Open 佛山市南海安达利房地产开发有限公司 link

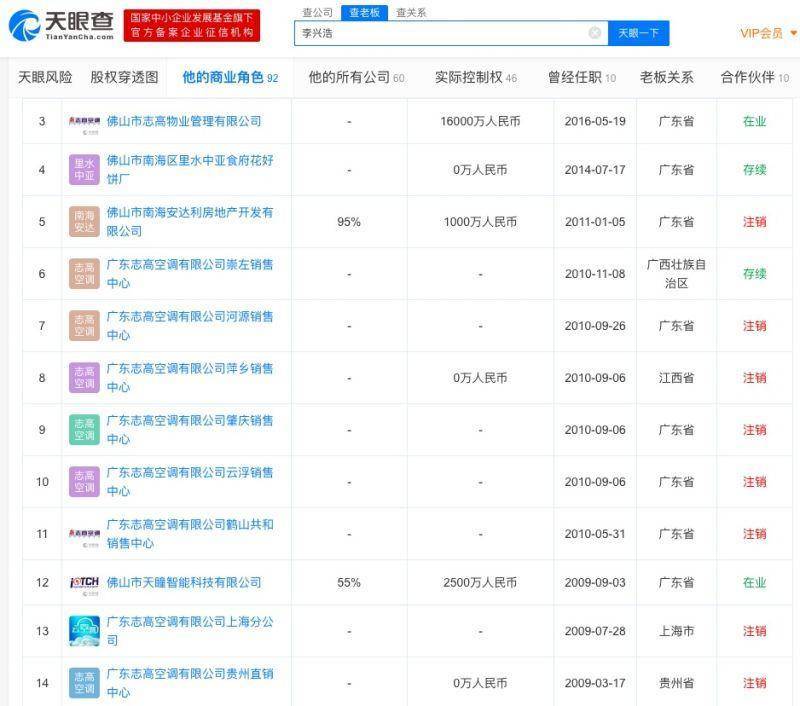pos(190,221)
